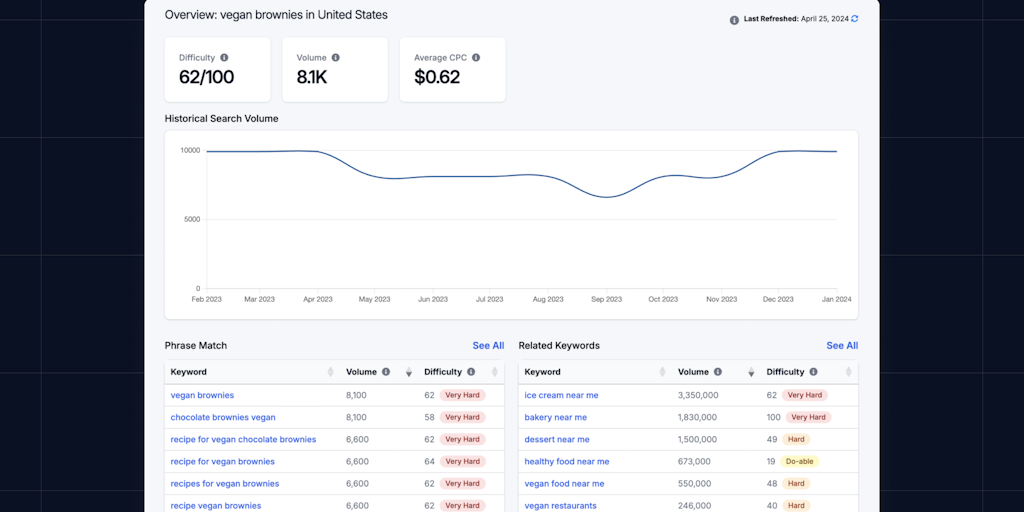Click the info icon before Last Refreshed
Viewport: 1024px width, 512px height.
click(x=734, y=19)
